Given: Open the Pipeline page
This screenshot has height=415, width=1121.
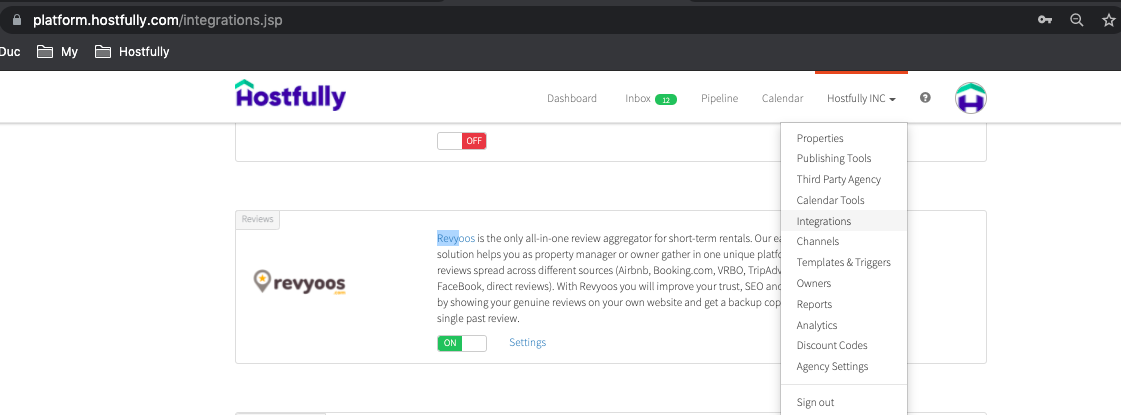Looking at the screenshot, I should click(x=719, y=99).
